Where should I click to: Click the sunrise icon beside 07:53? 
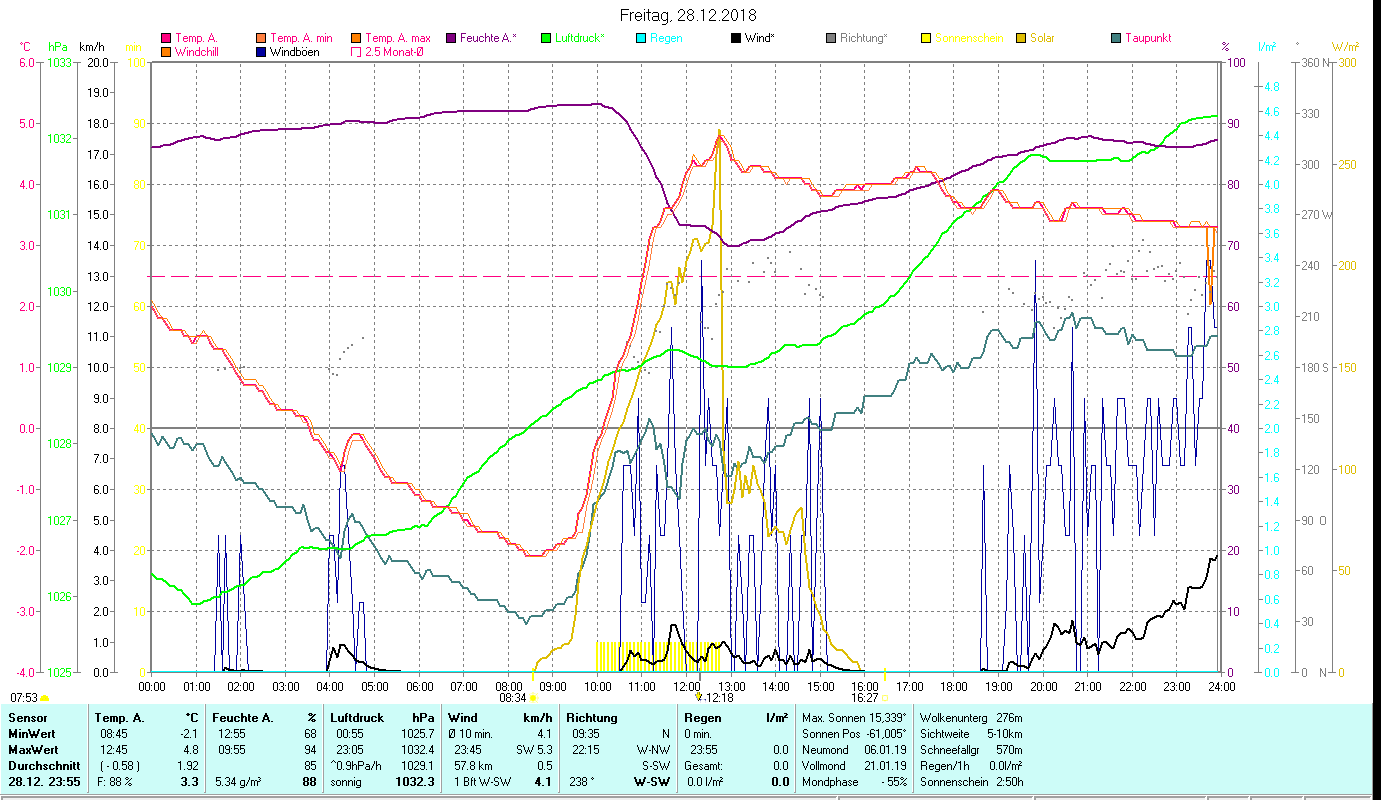click(45, 698)
